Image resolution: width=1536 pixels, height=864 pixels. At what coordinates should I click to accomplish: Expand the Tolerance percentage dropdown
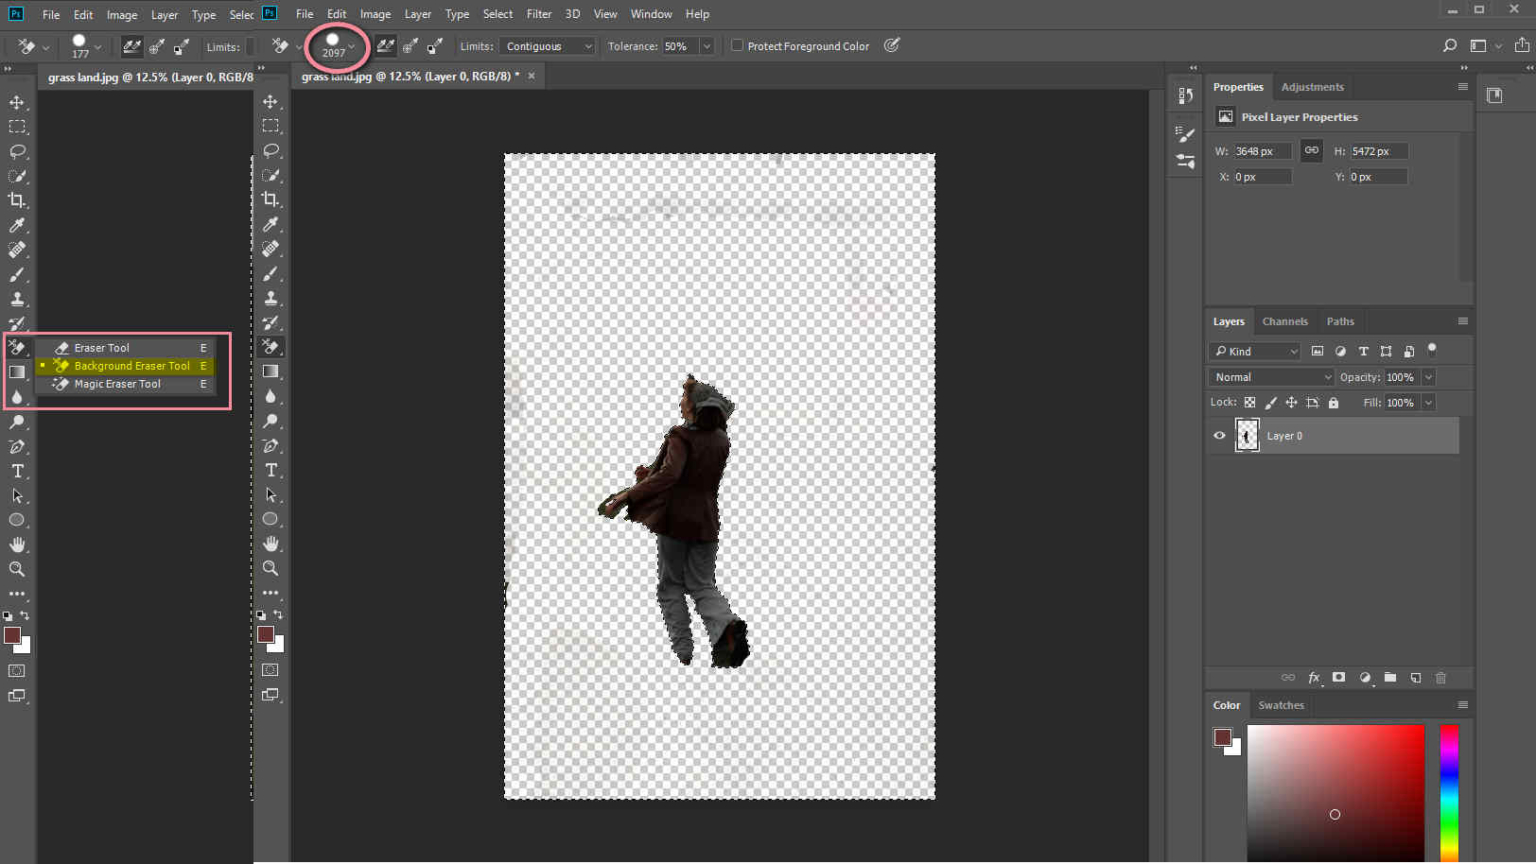coord(707,46)
